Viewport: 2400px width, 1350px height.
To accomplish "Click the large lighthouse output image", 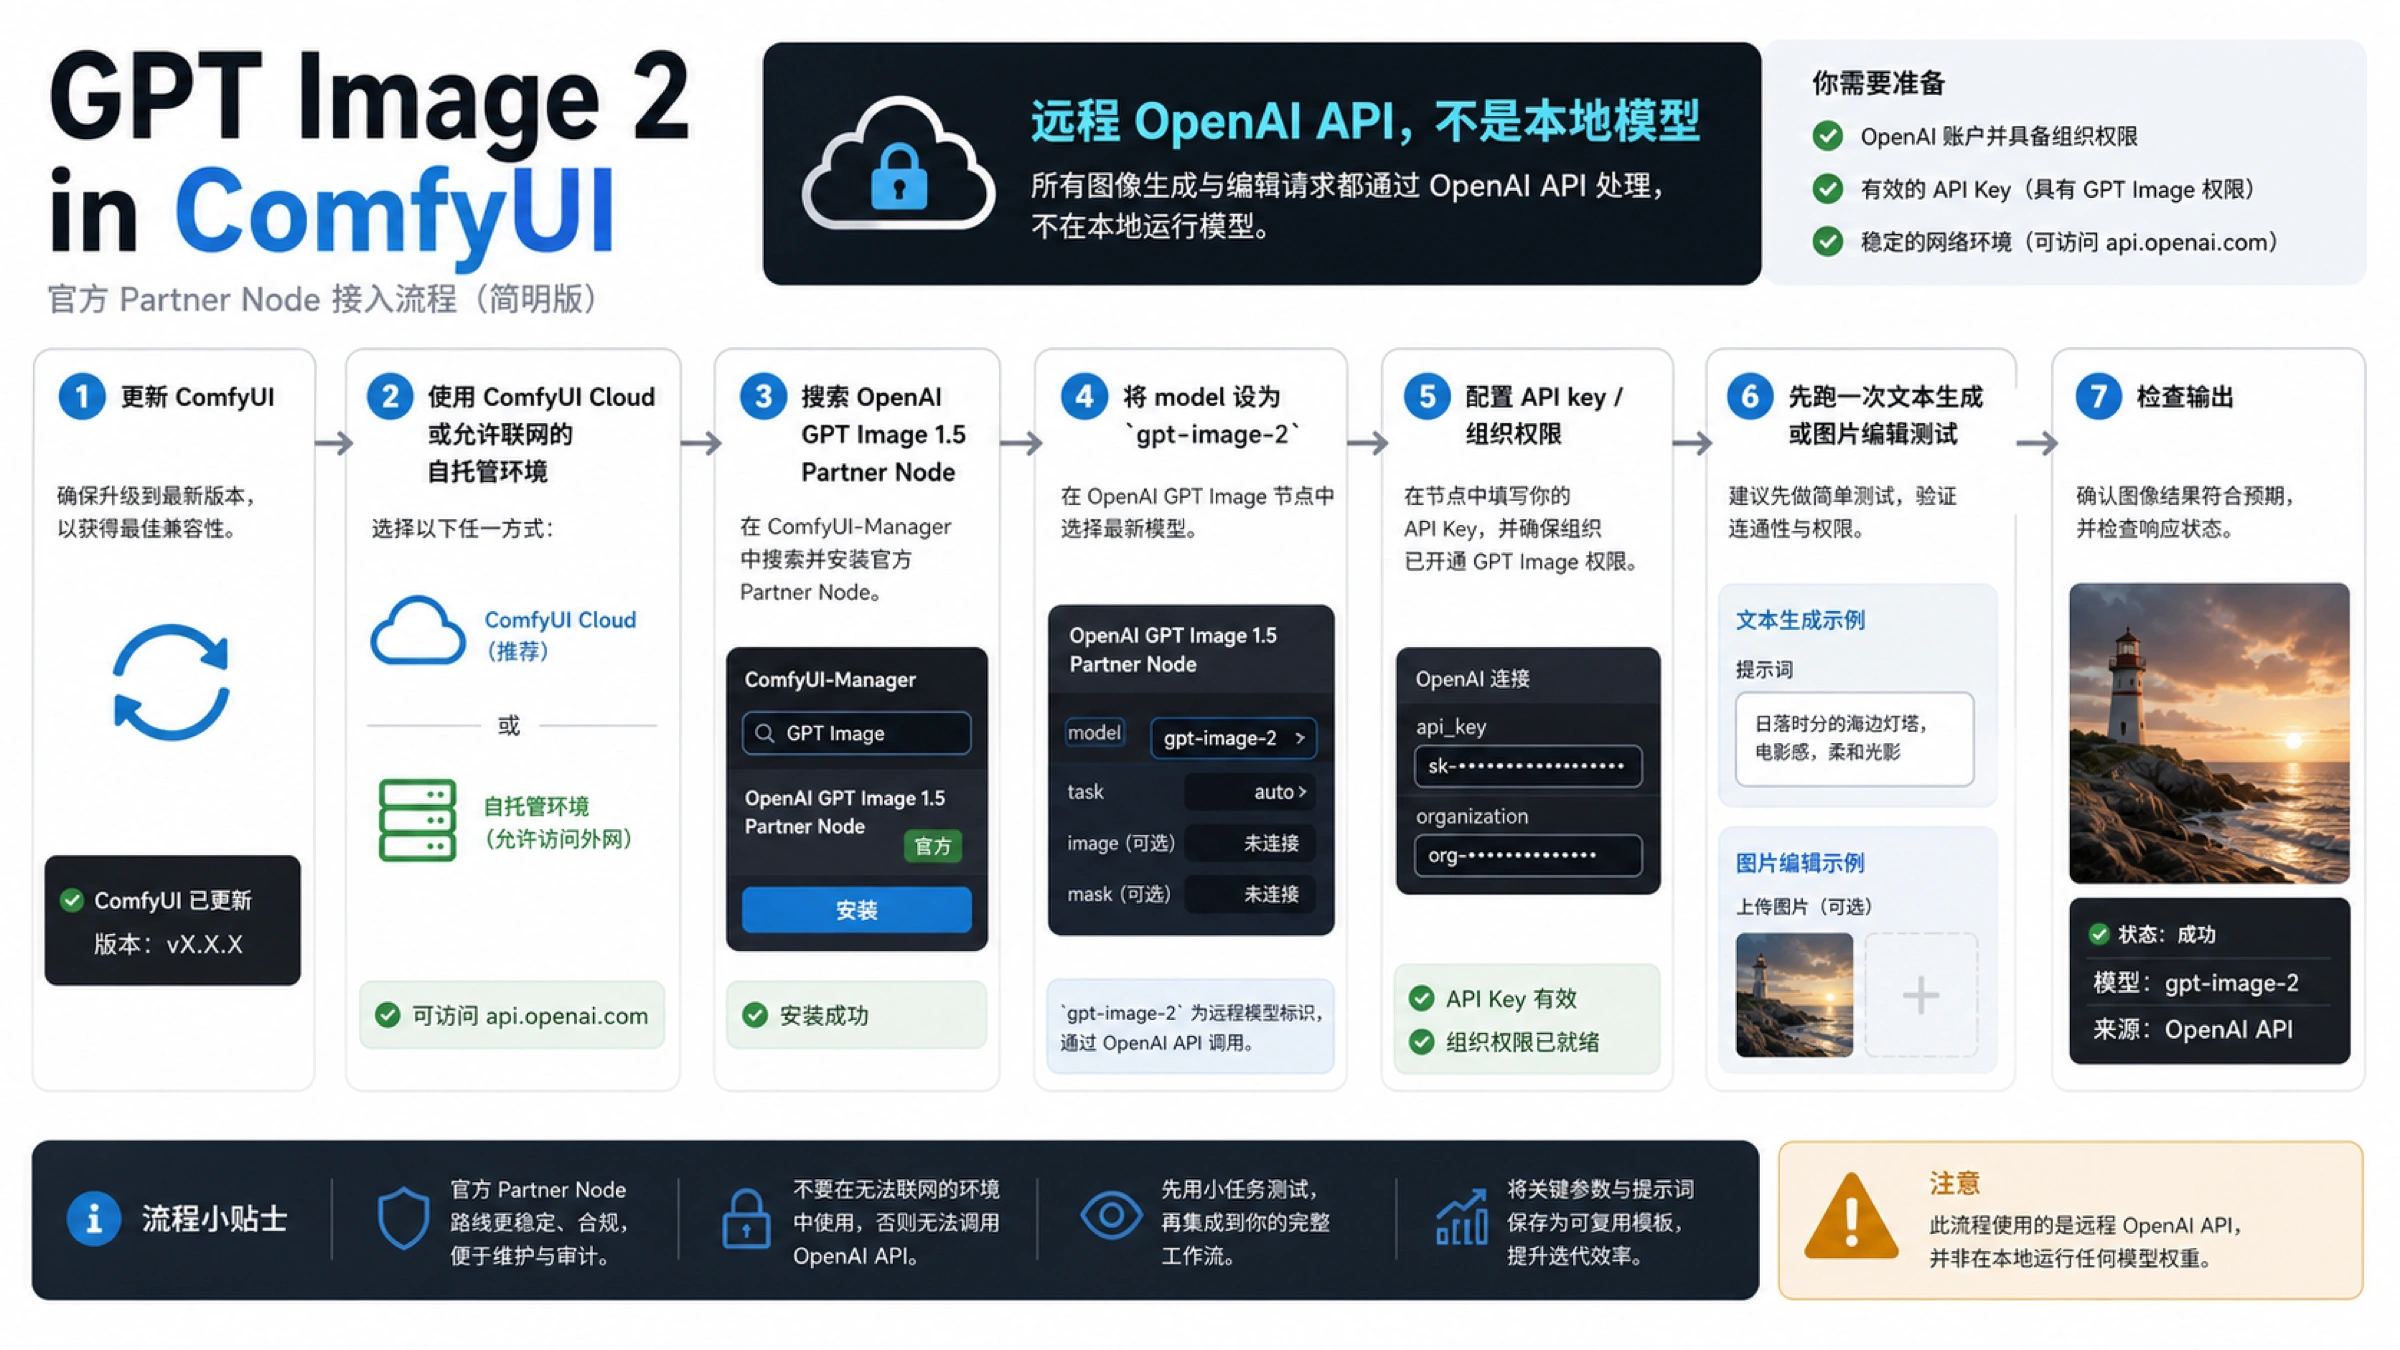I will [2209, 733].
